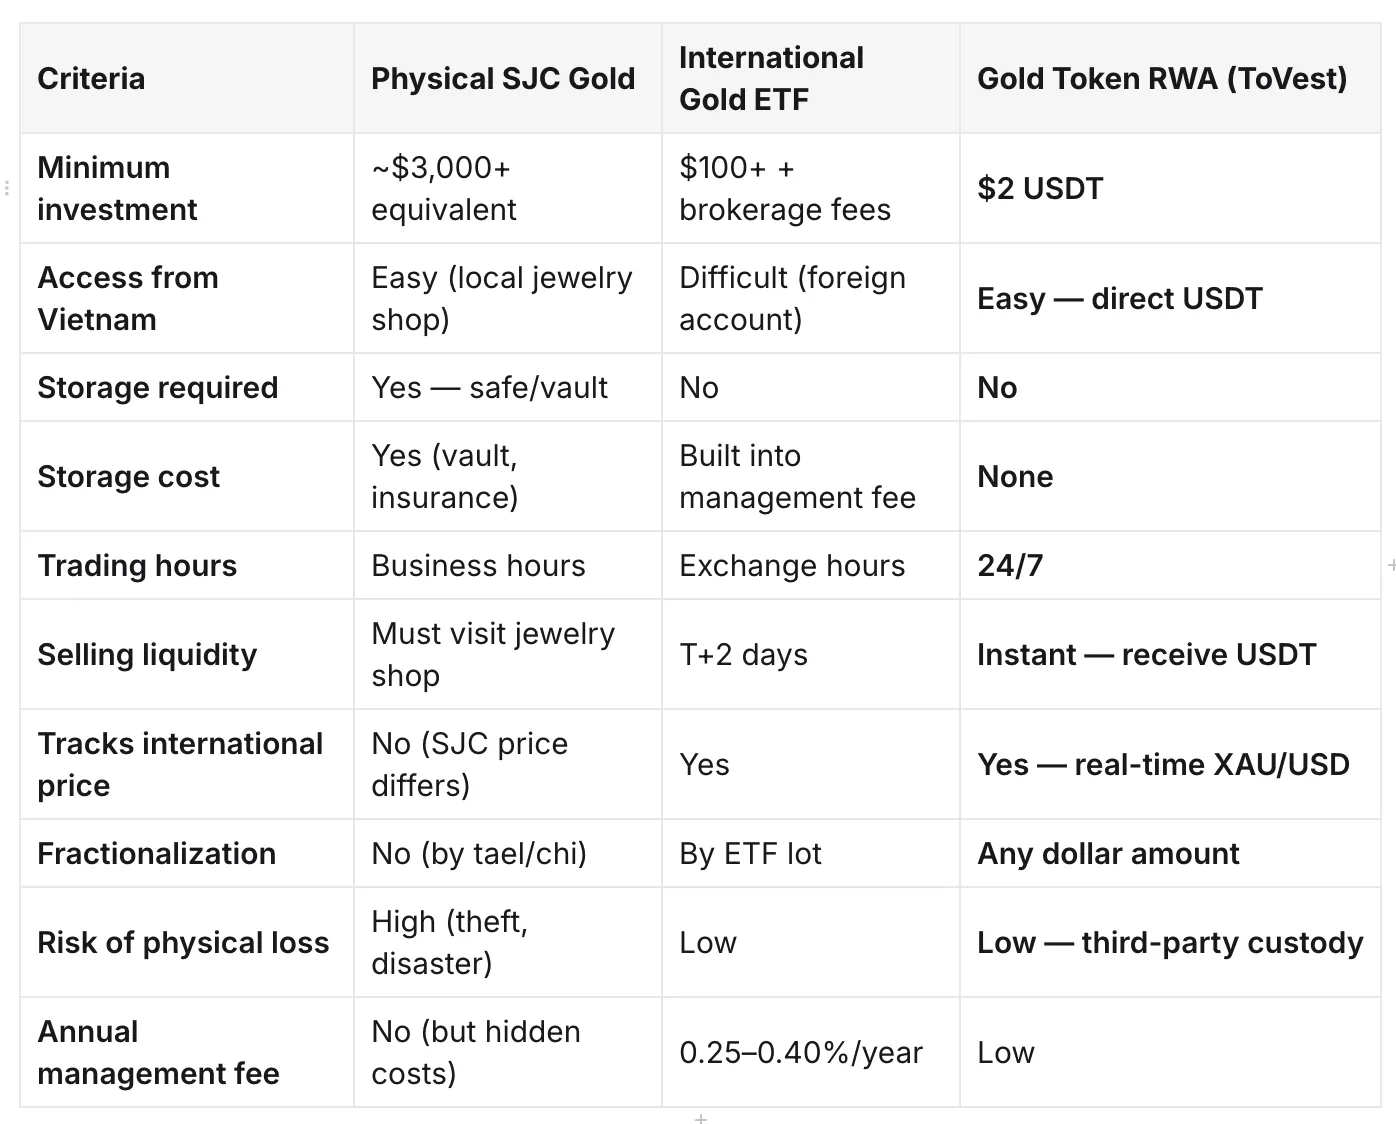Click the Low — third-party custody cell
Viewport: 1396px width, 1124px height.
[1170, 942]
